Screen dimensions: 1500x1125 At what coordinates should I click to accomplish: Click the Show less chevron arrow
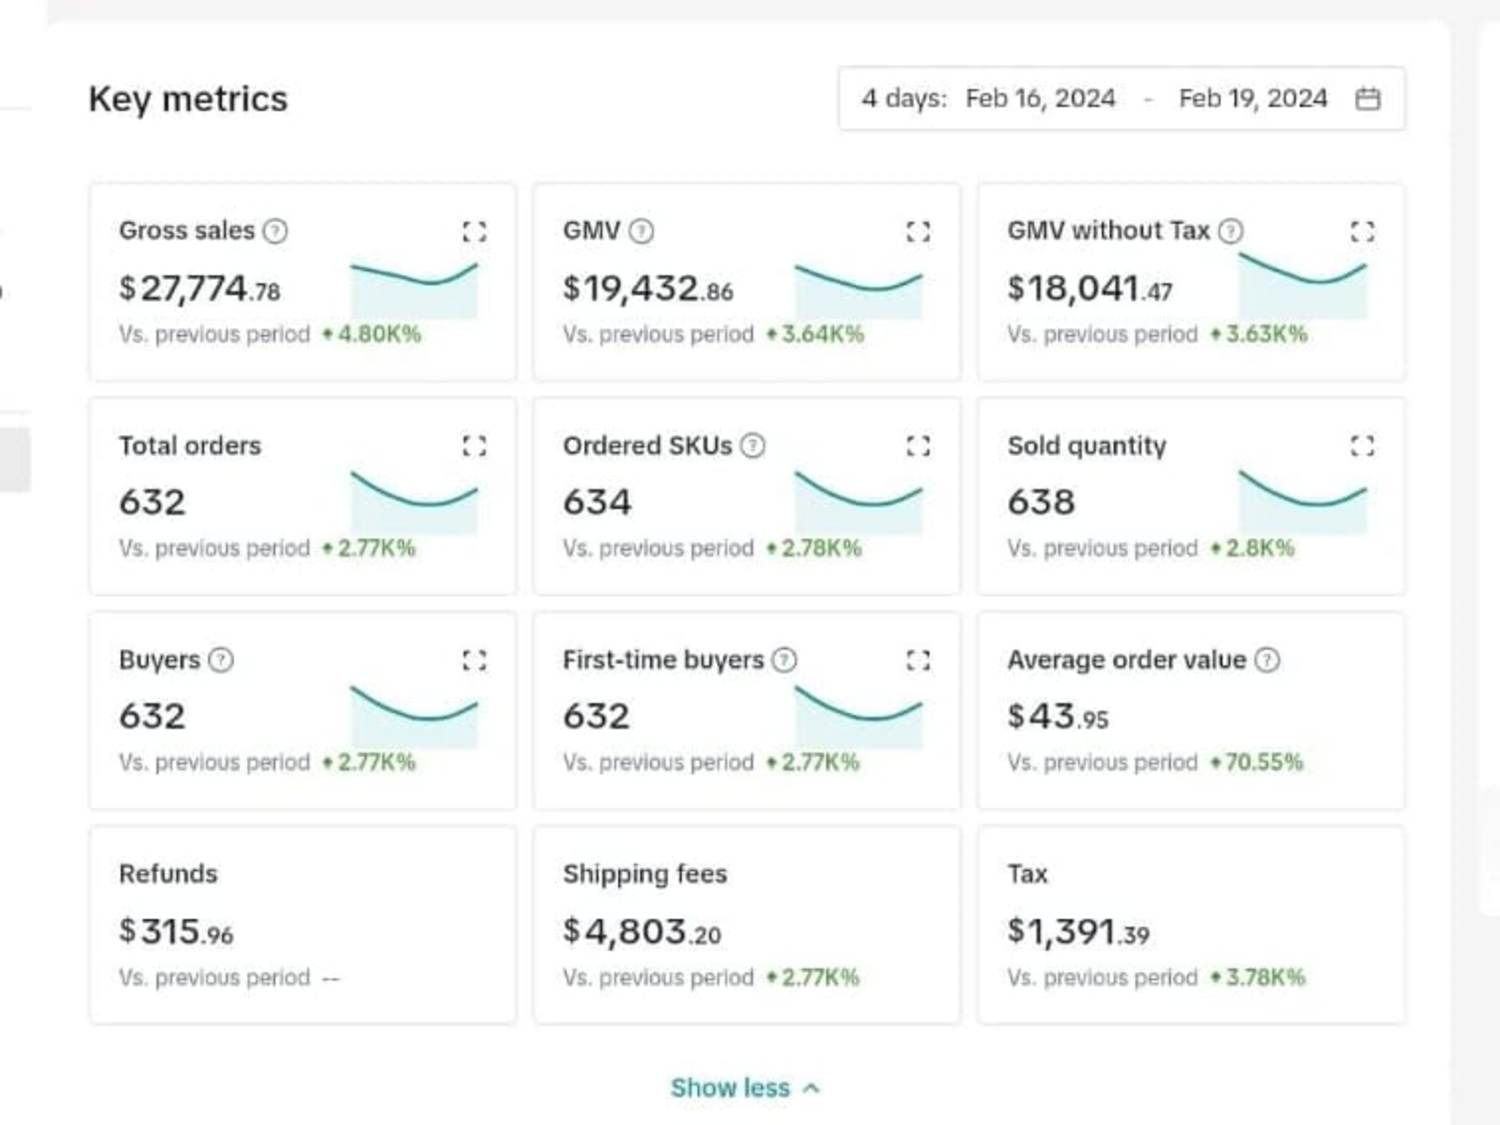click(811, 1088)
